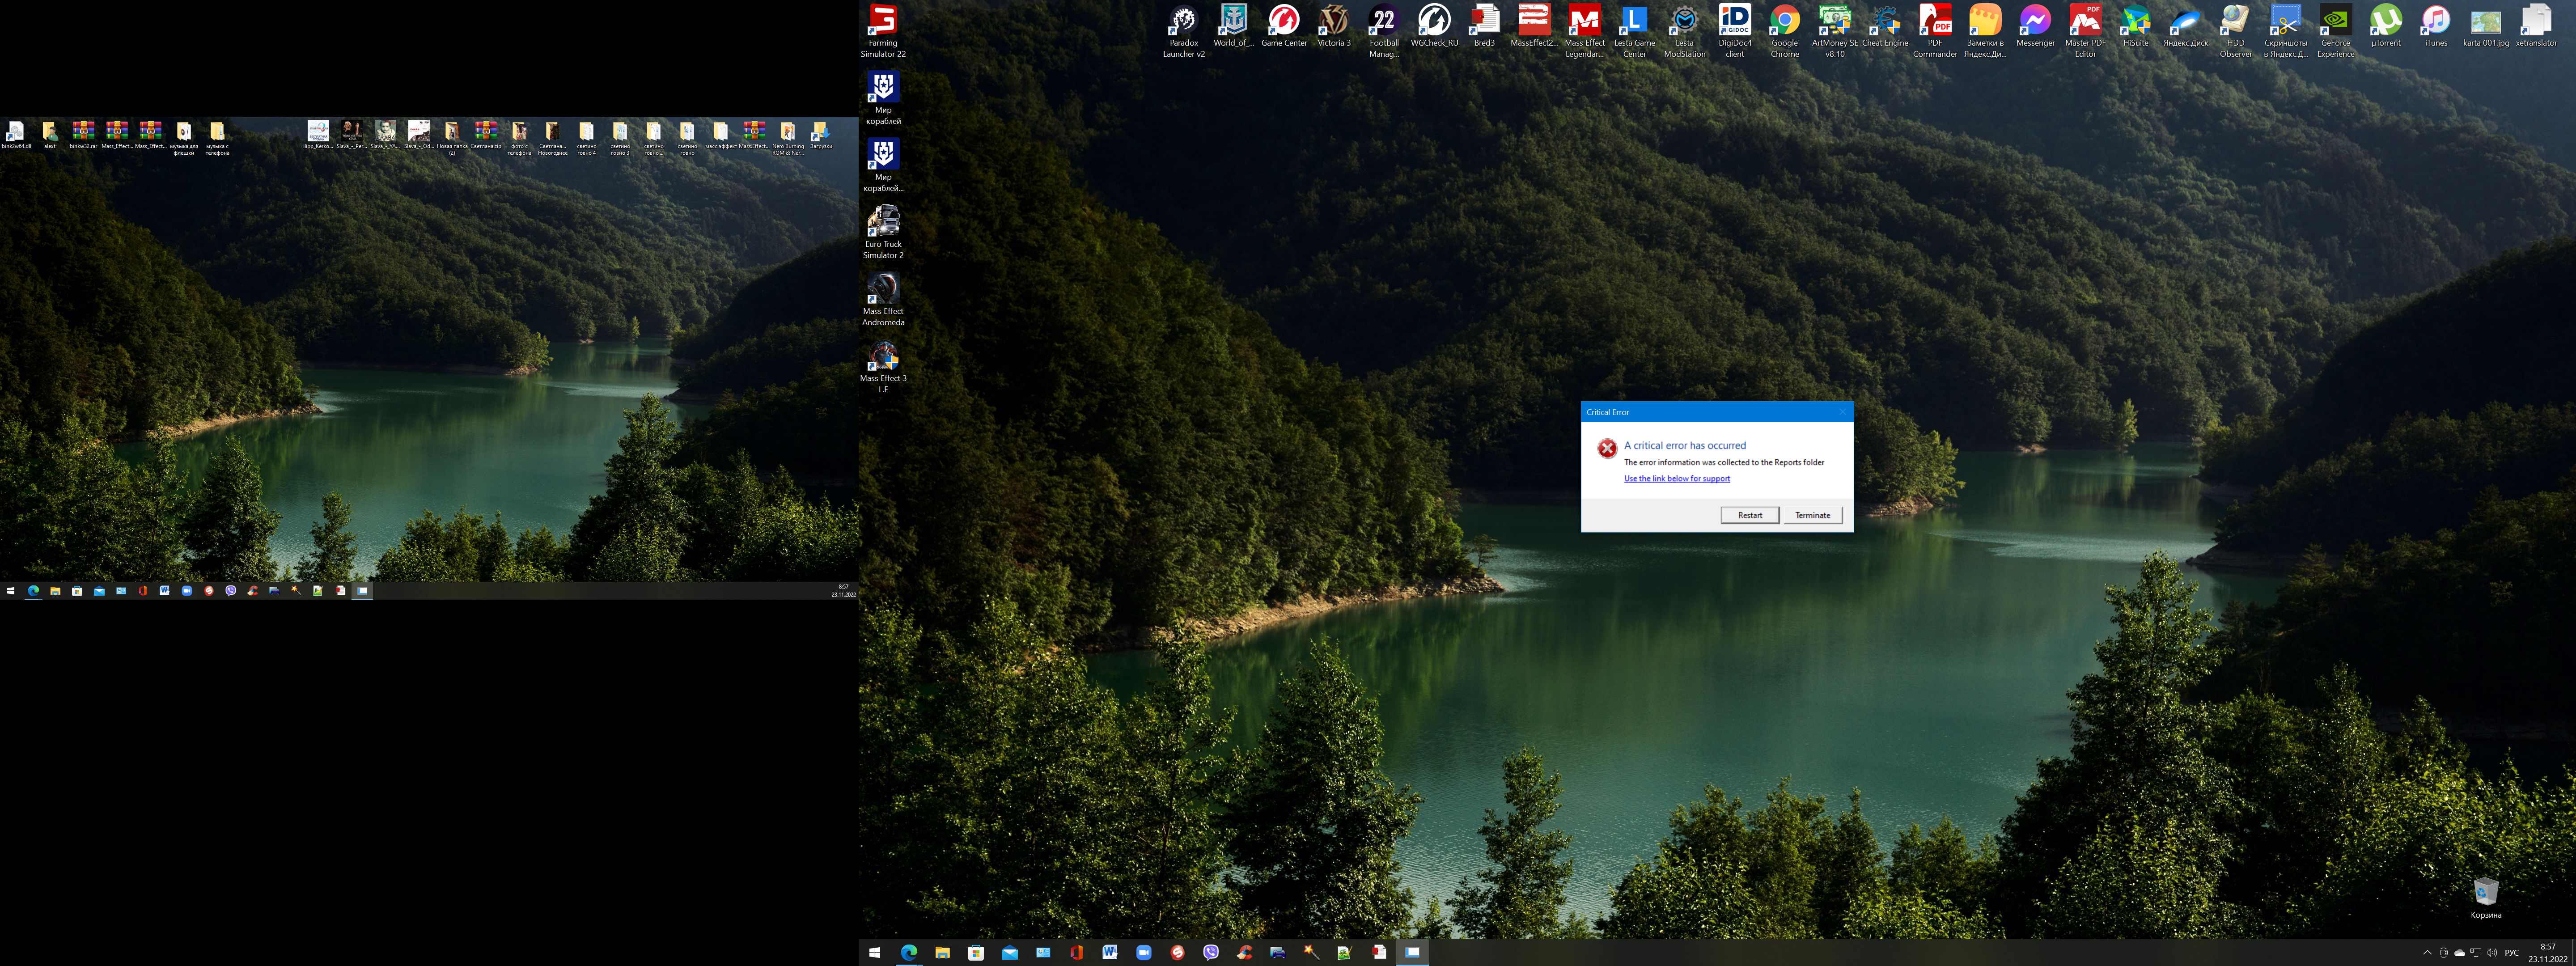The height and width of the screenshot is (966, 2576).
Task: Click Restart in Critical Error dialog
Action: tap(1749, 515)
